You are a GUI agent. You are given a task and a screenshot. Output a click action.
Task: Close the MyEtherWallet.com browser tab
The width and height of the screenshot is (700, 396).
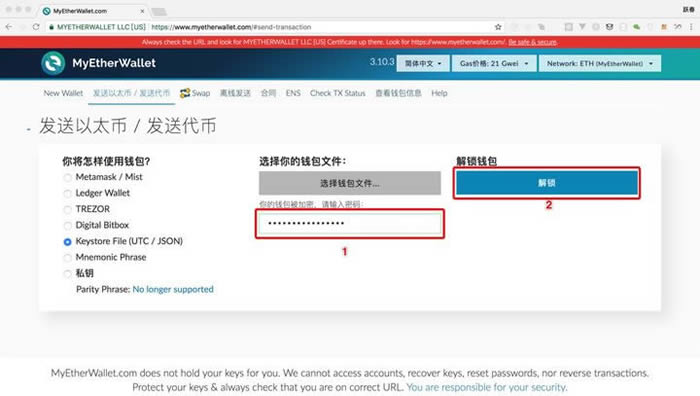[142, 11]
